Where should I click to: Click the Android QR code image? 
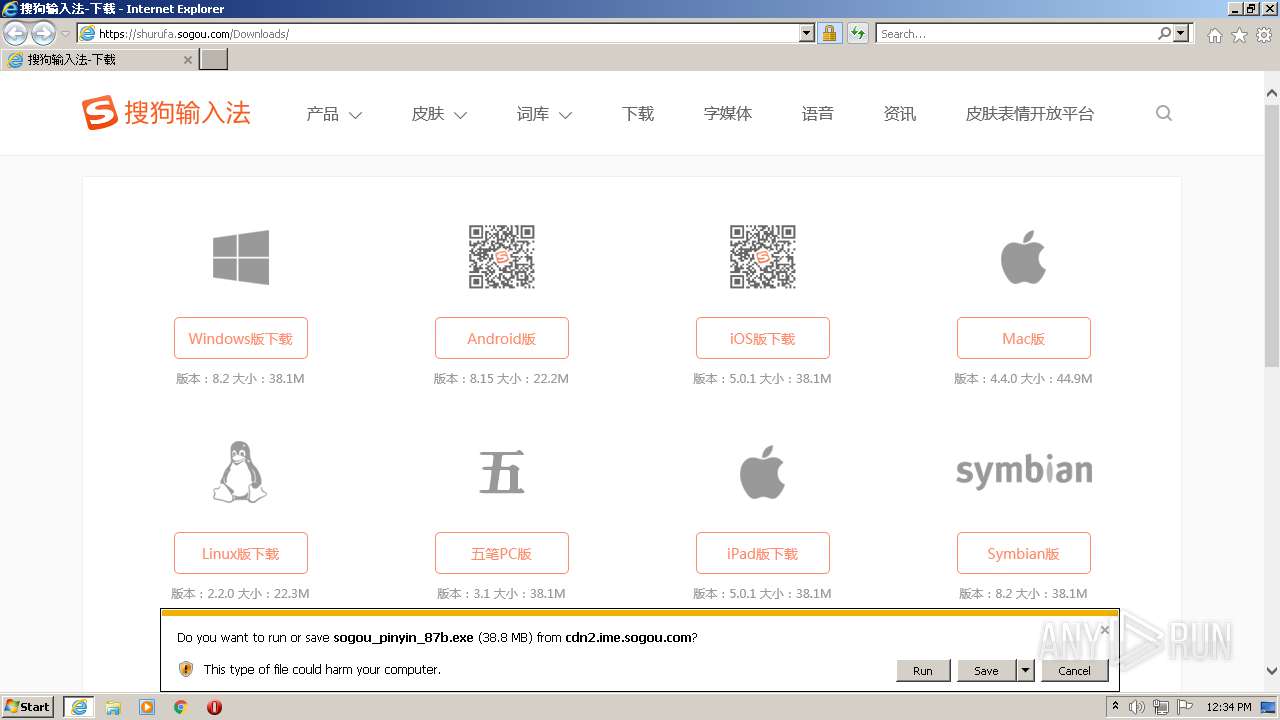(x=502, y=257)
